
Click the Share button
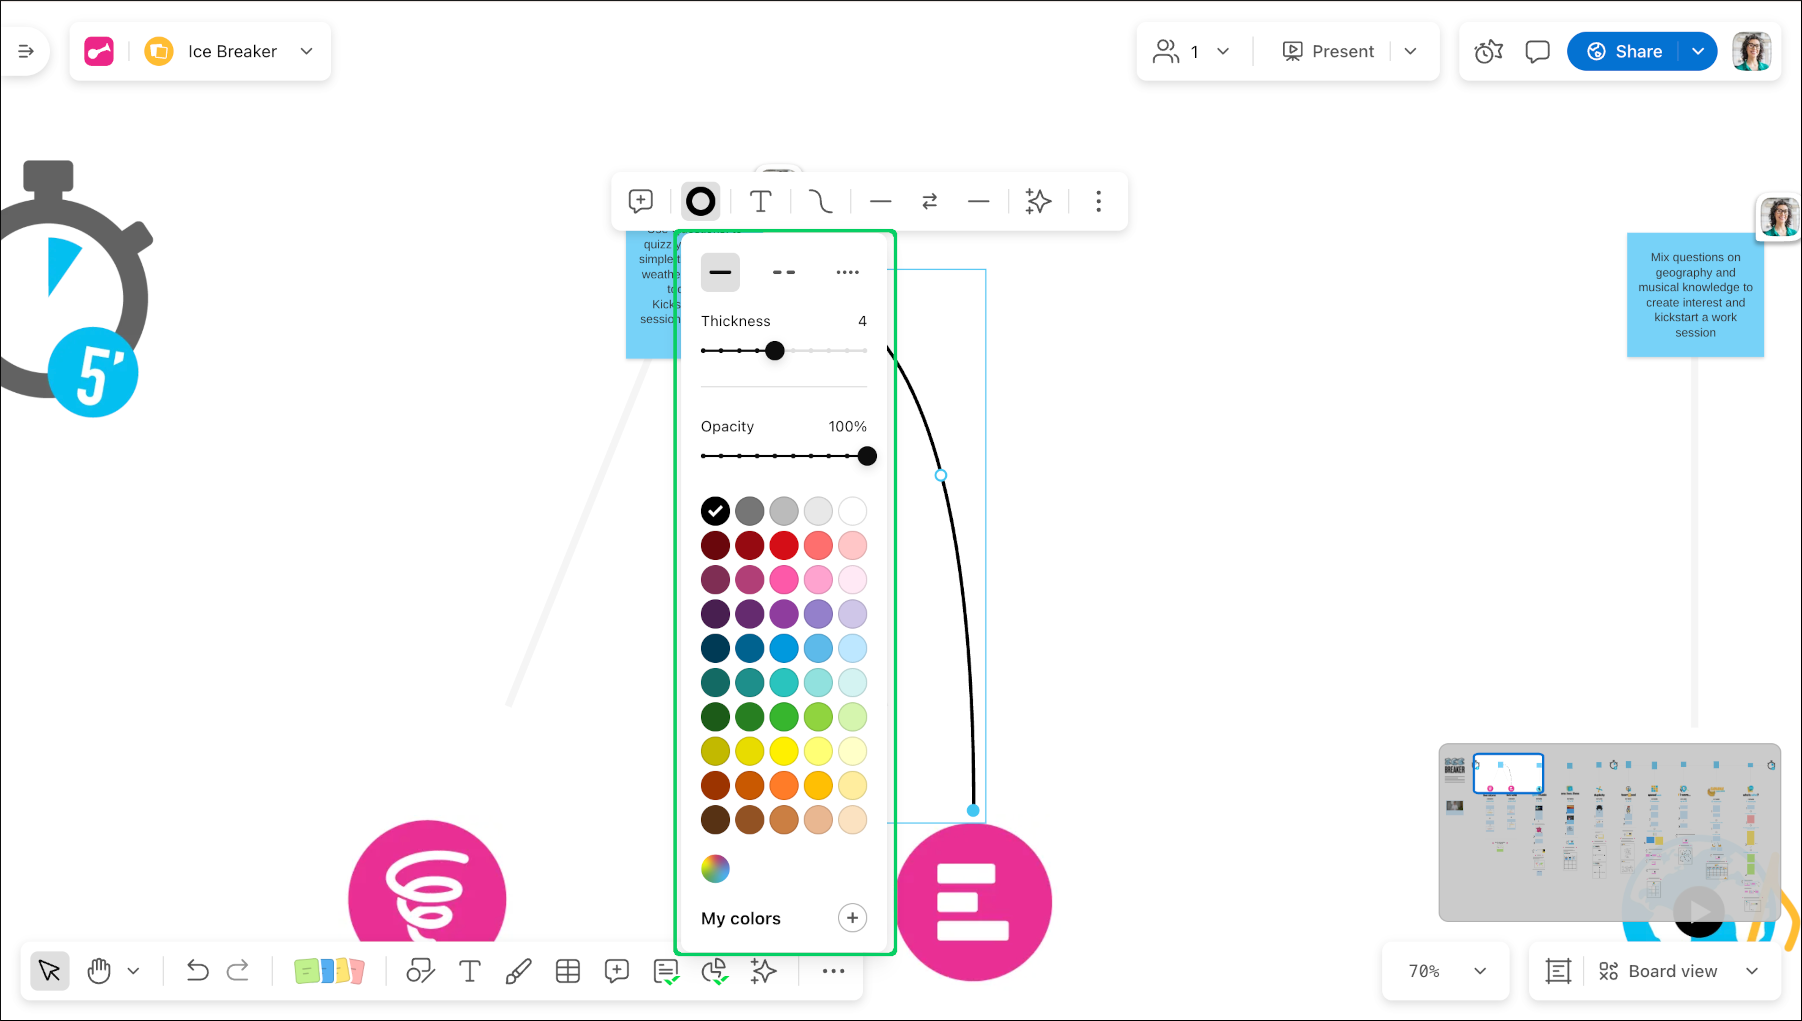(x=1625, y=51)
